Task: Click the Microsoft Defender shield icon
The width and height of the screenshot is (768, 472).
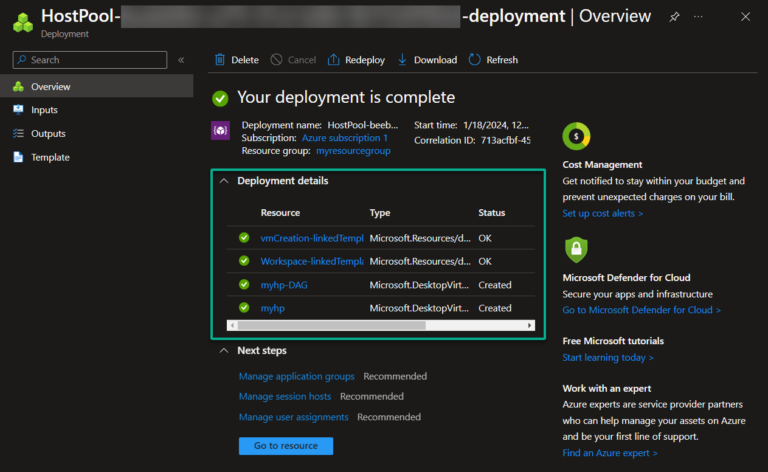Action: [577, 249]
